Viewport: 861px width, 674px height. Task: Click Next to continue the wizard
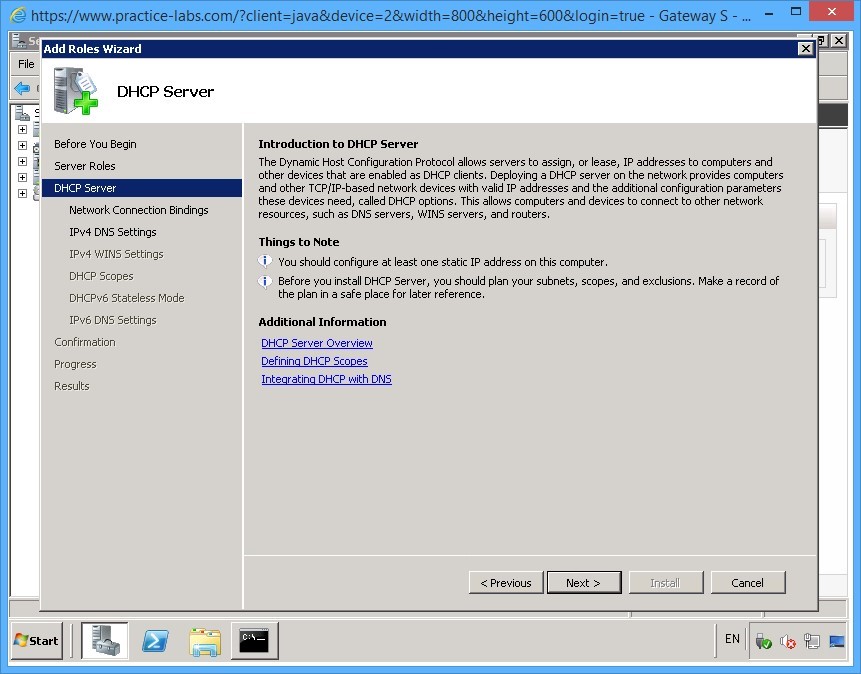pyautogui.click(x=584, y=582)
